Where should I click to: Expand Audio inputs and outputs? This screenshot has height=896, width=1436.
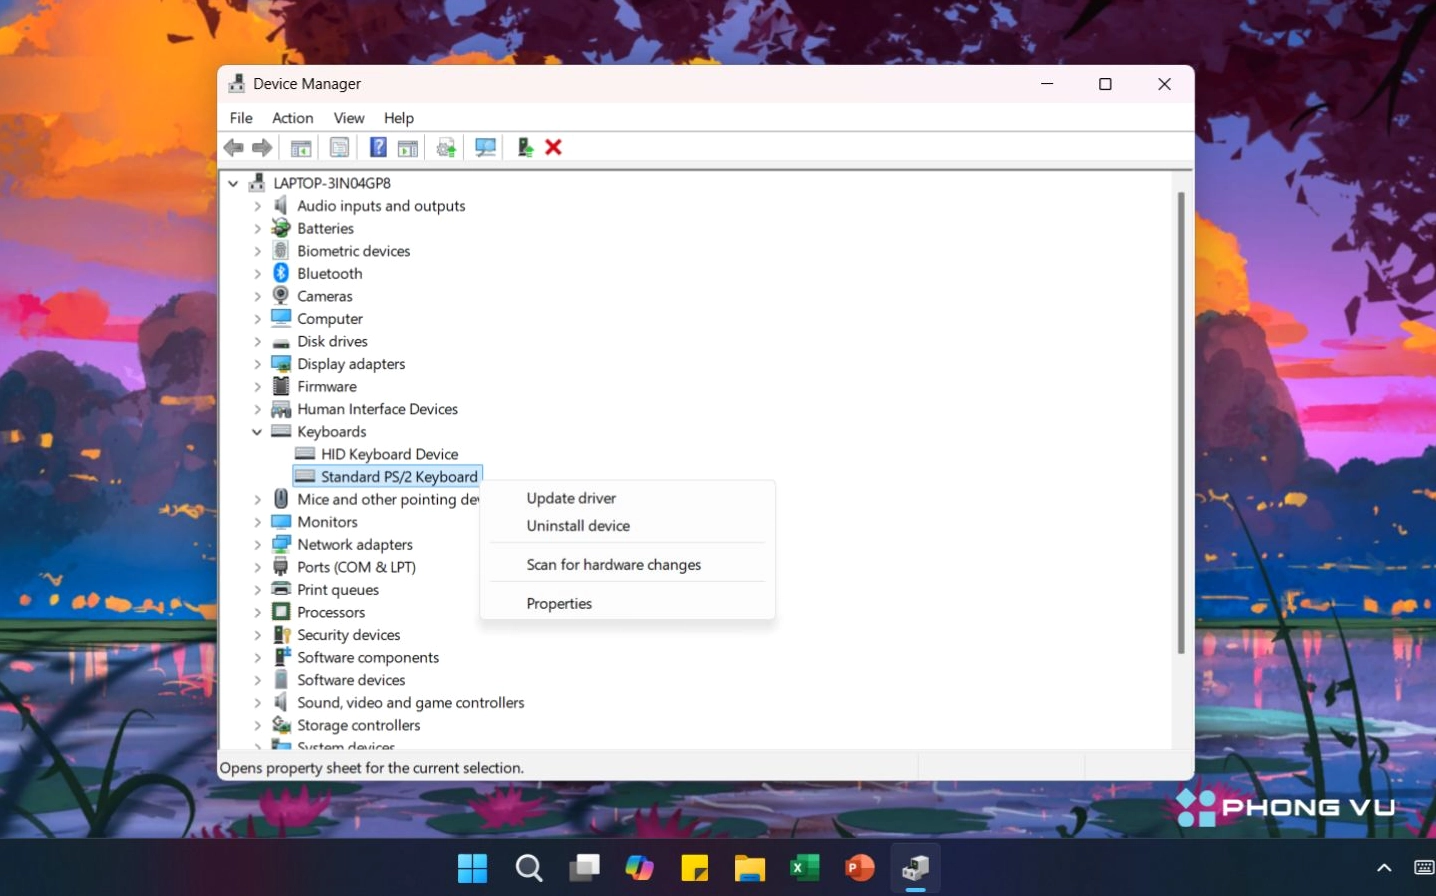click(257, 206)
